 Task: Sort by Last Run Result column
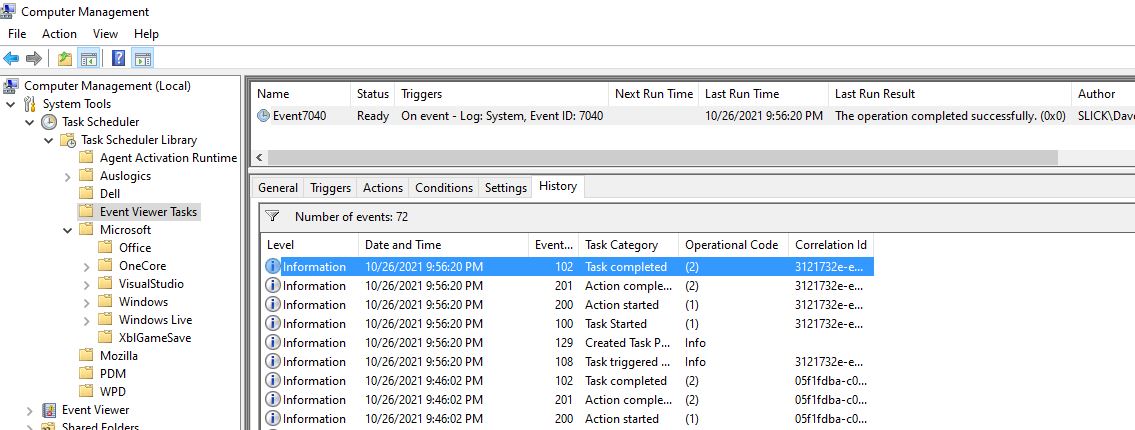pos(950,93)
